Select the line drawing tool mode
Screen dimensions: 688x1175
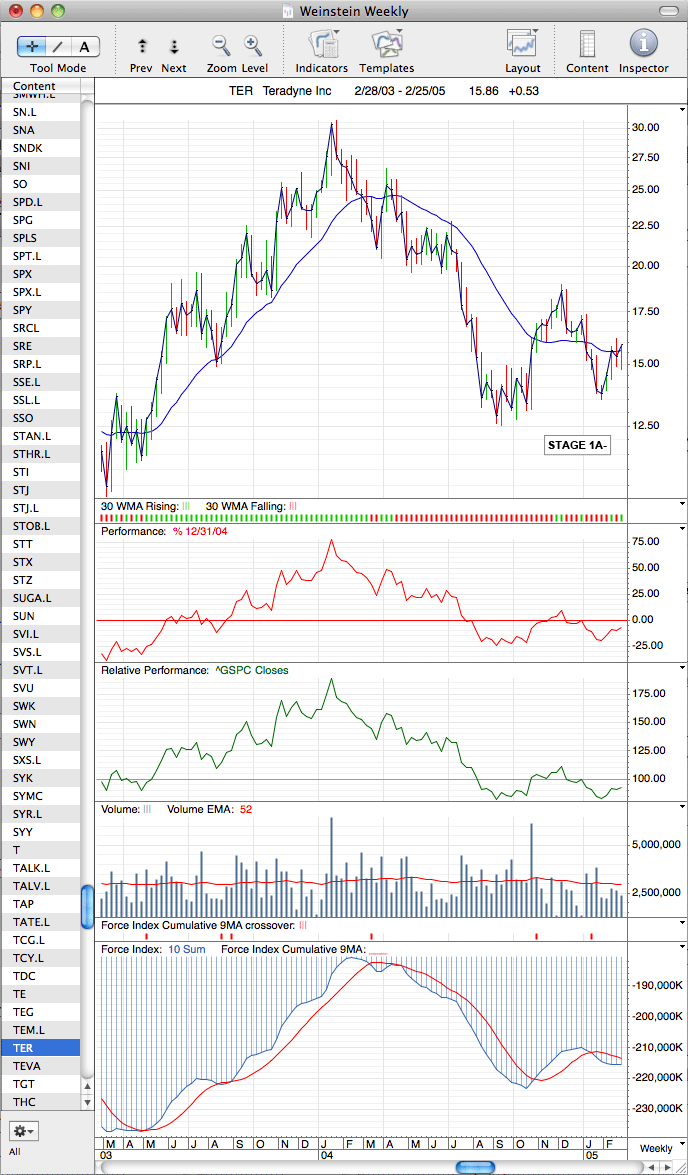(58, 46)
